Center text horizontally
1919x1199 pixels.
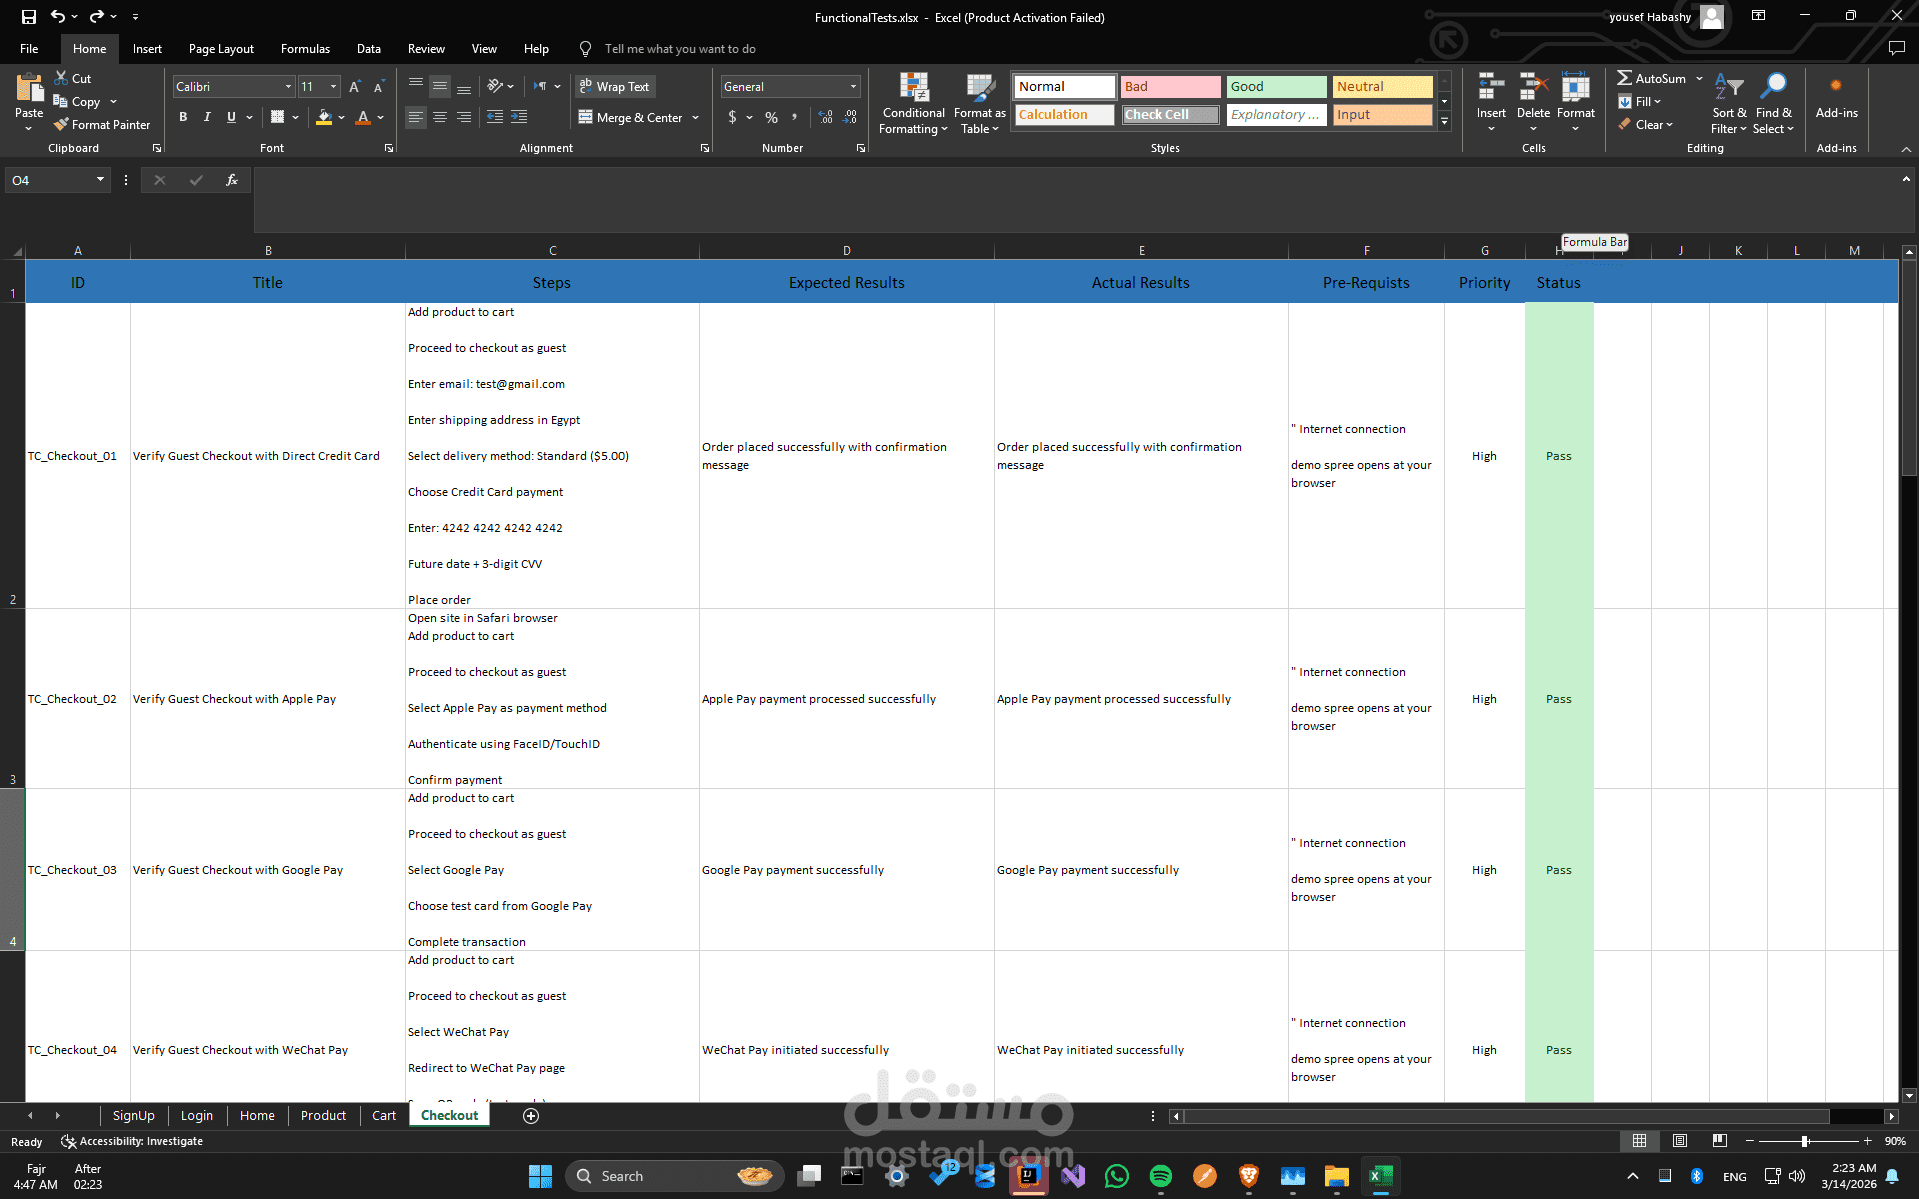tap(440, 117)
